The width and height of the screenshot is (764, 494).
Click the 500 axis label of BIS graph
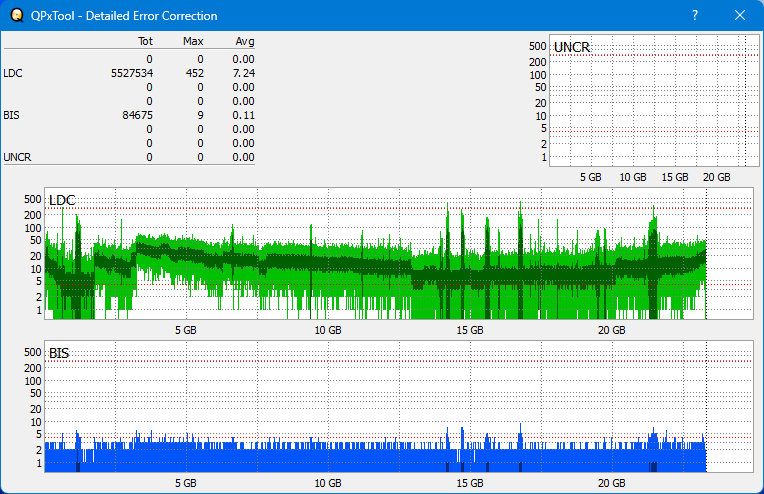(x=33, y=352)
